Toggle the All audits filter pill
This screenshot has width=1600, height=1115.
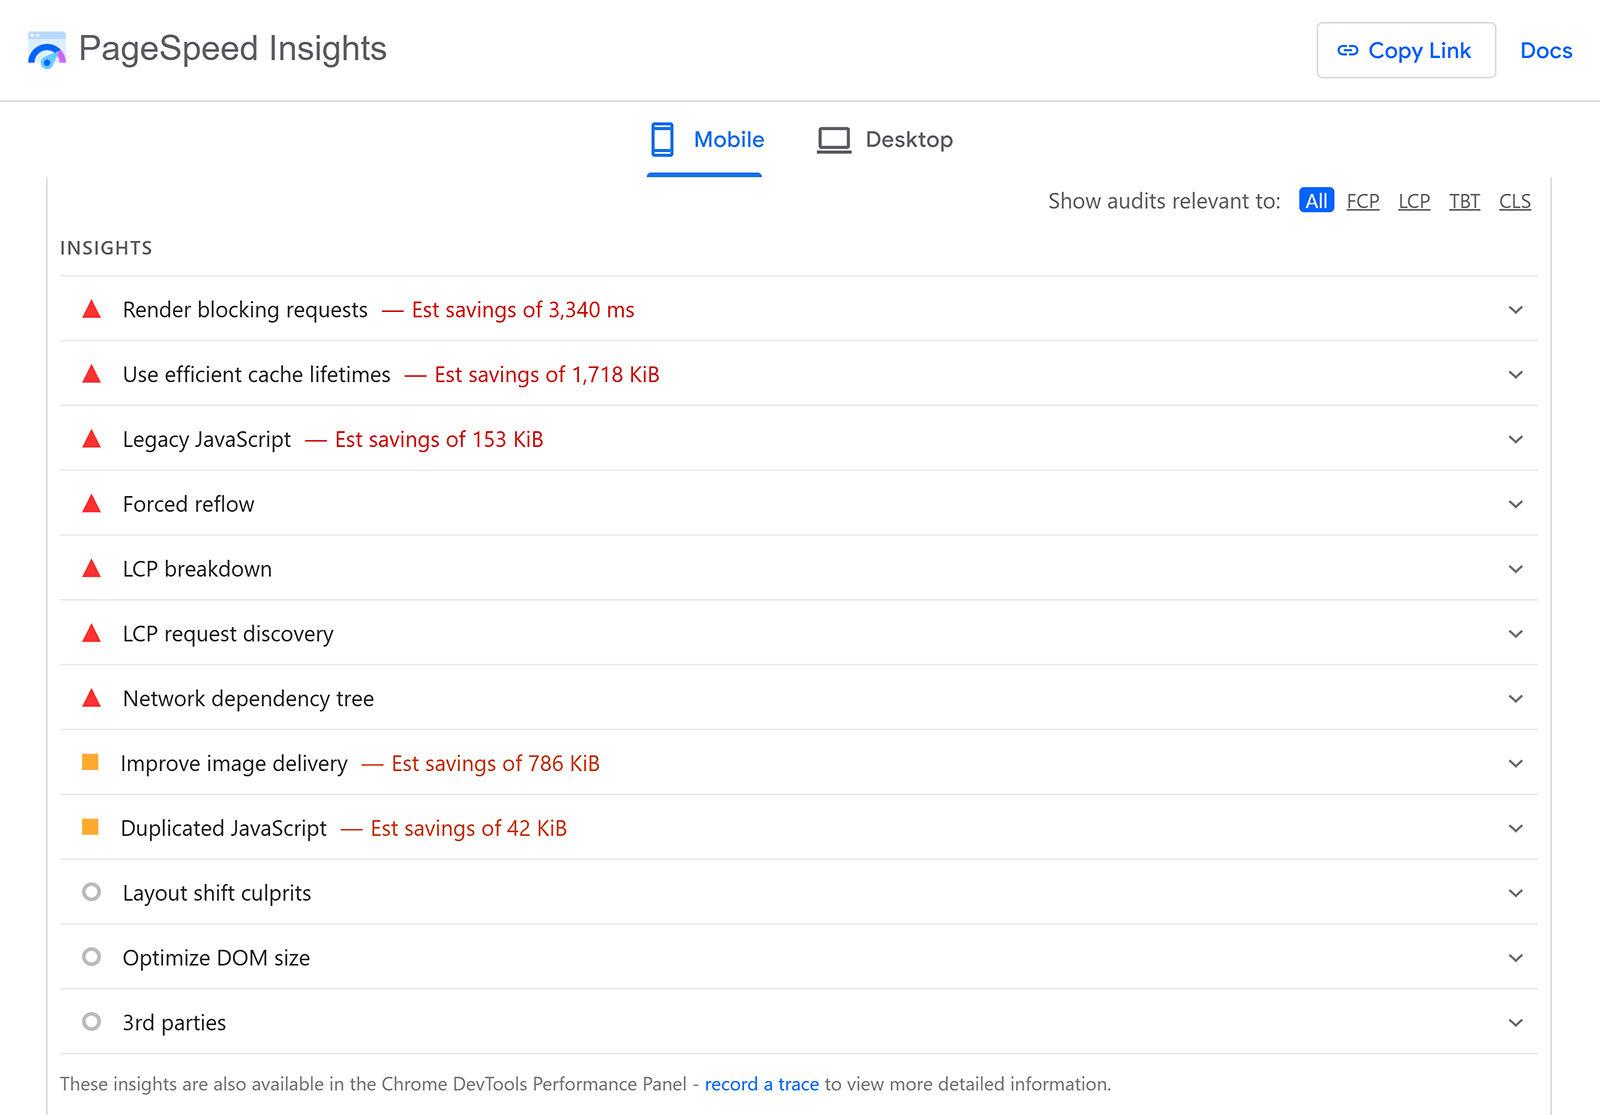click(x=1316, y=200)
